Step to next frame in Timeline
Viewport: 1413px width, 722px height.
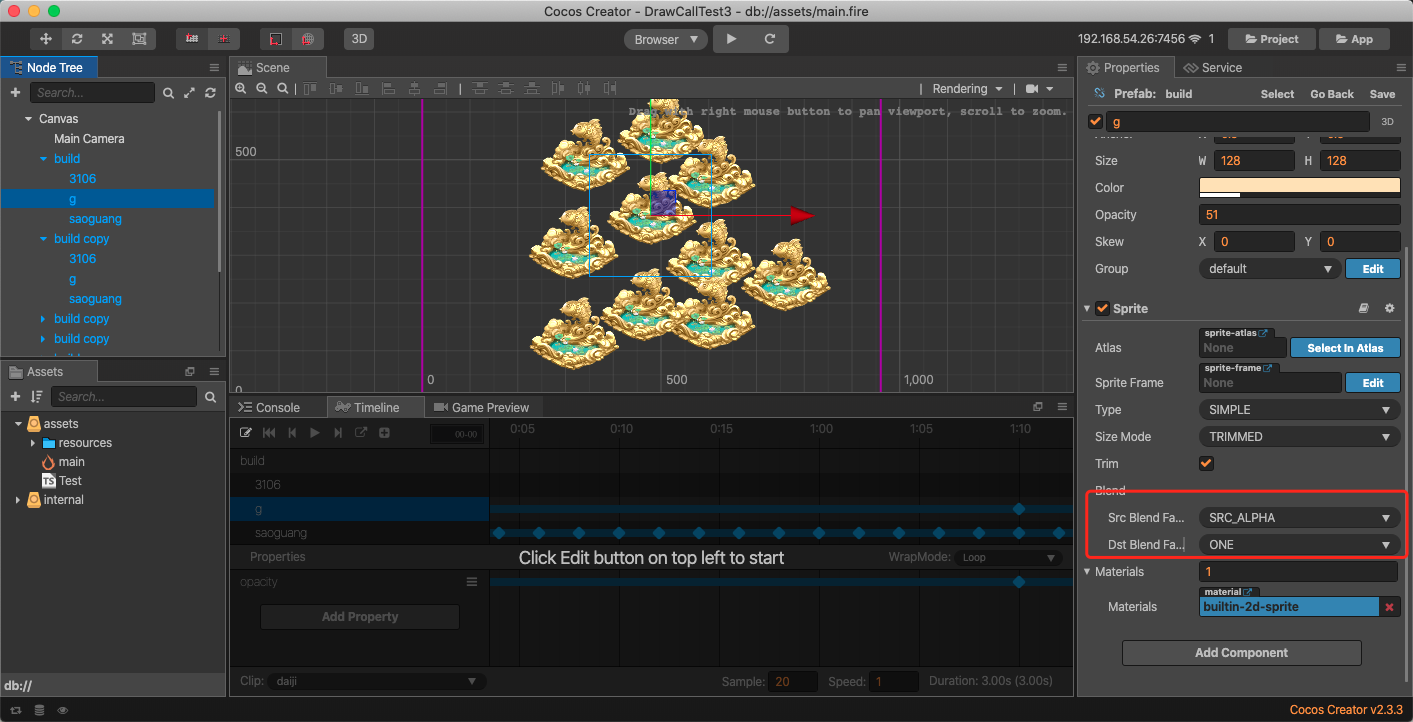338,433
